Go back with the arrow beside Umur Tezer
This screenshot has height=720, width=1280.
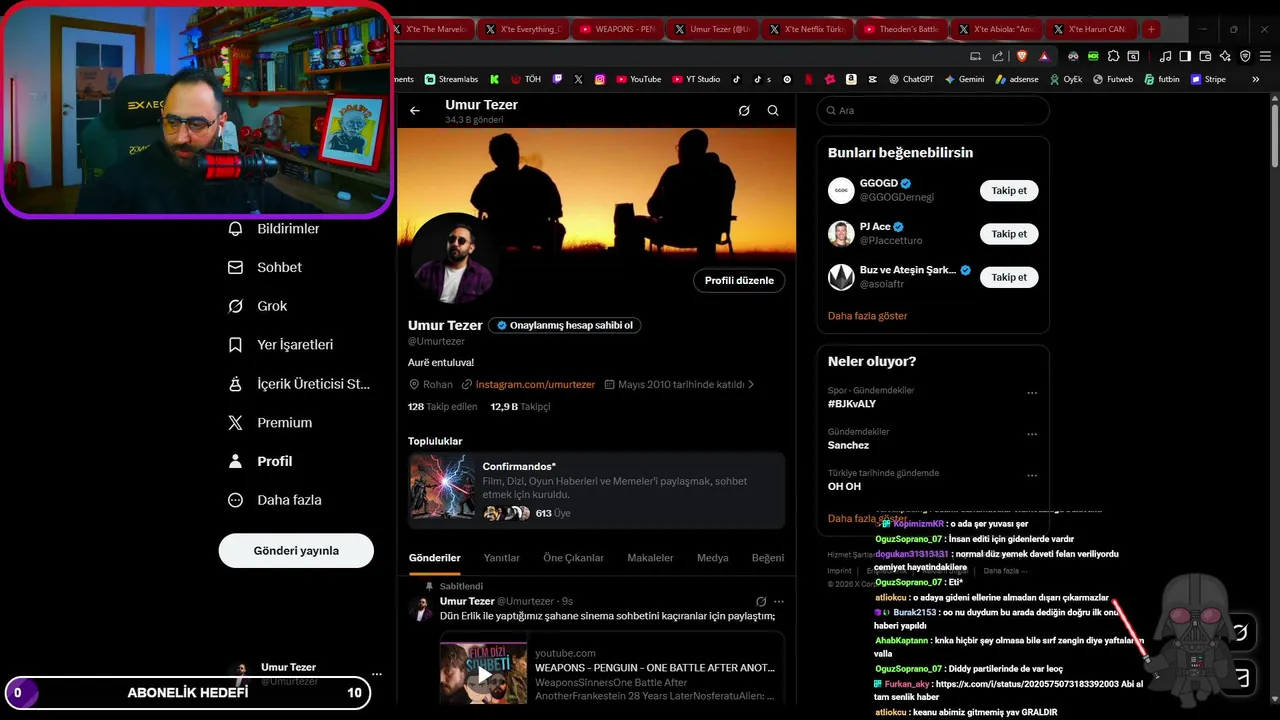click(415, 111)
